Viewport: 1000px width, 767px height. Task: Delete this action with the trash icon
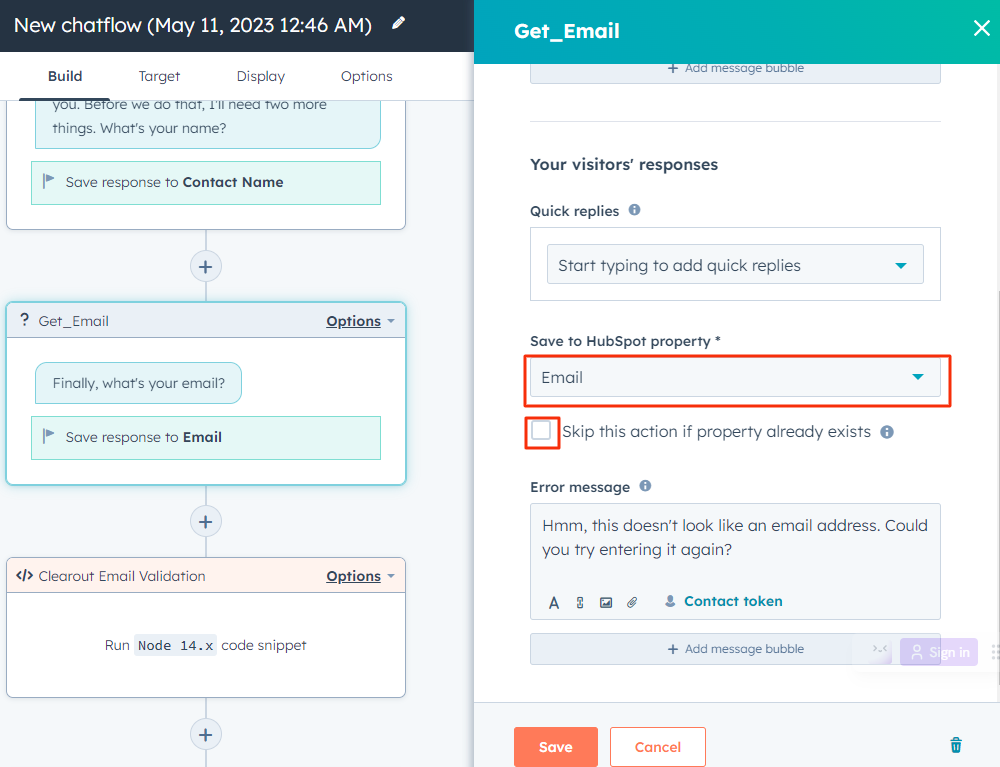click(955, 744)
